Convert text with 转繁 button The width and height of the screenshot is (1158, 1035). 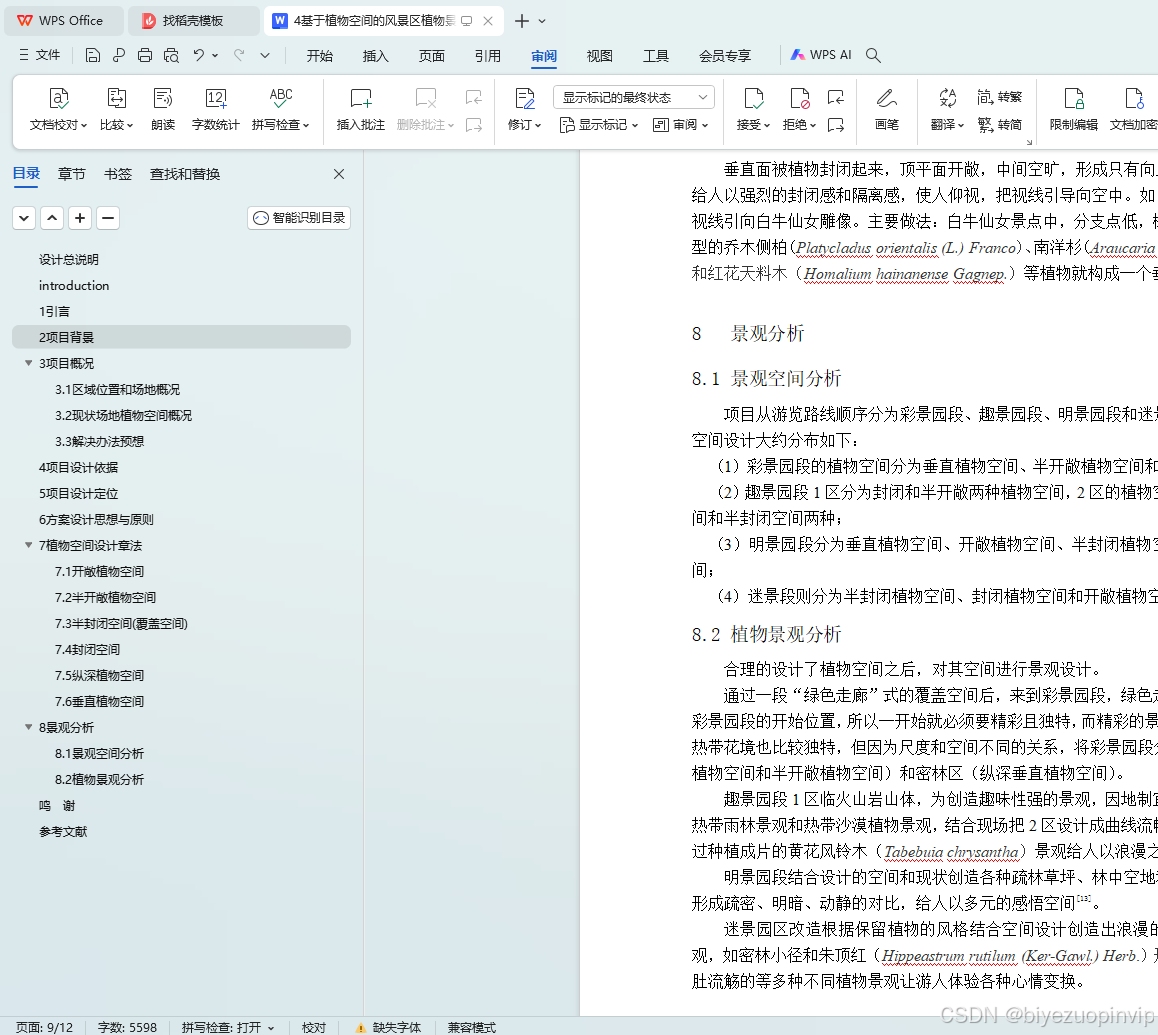tap(999, 97)
